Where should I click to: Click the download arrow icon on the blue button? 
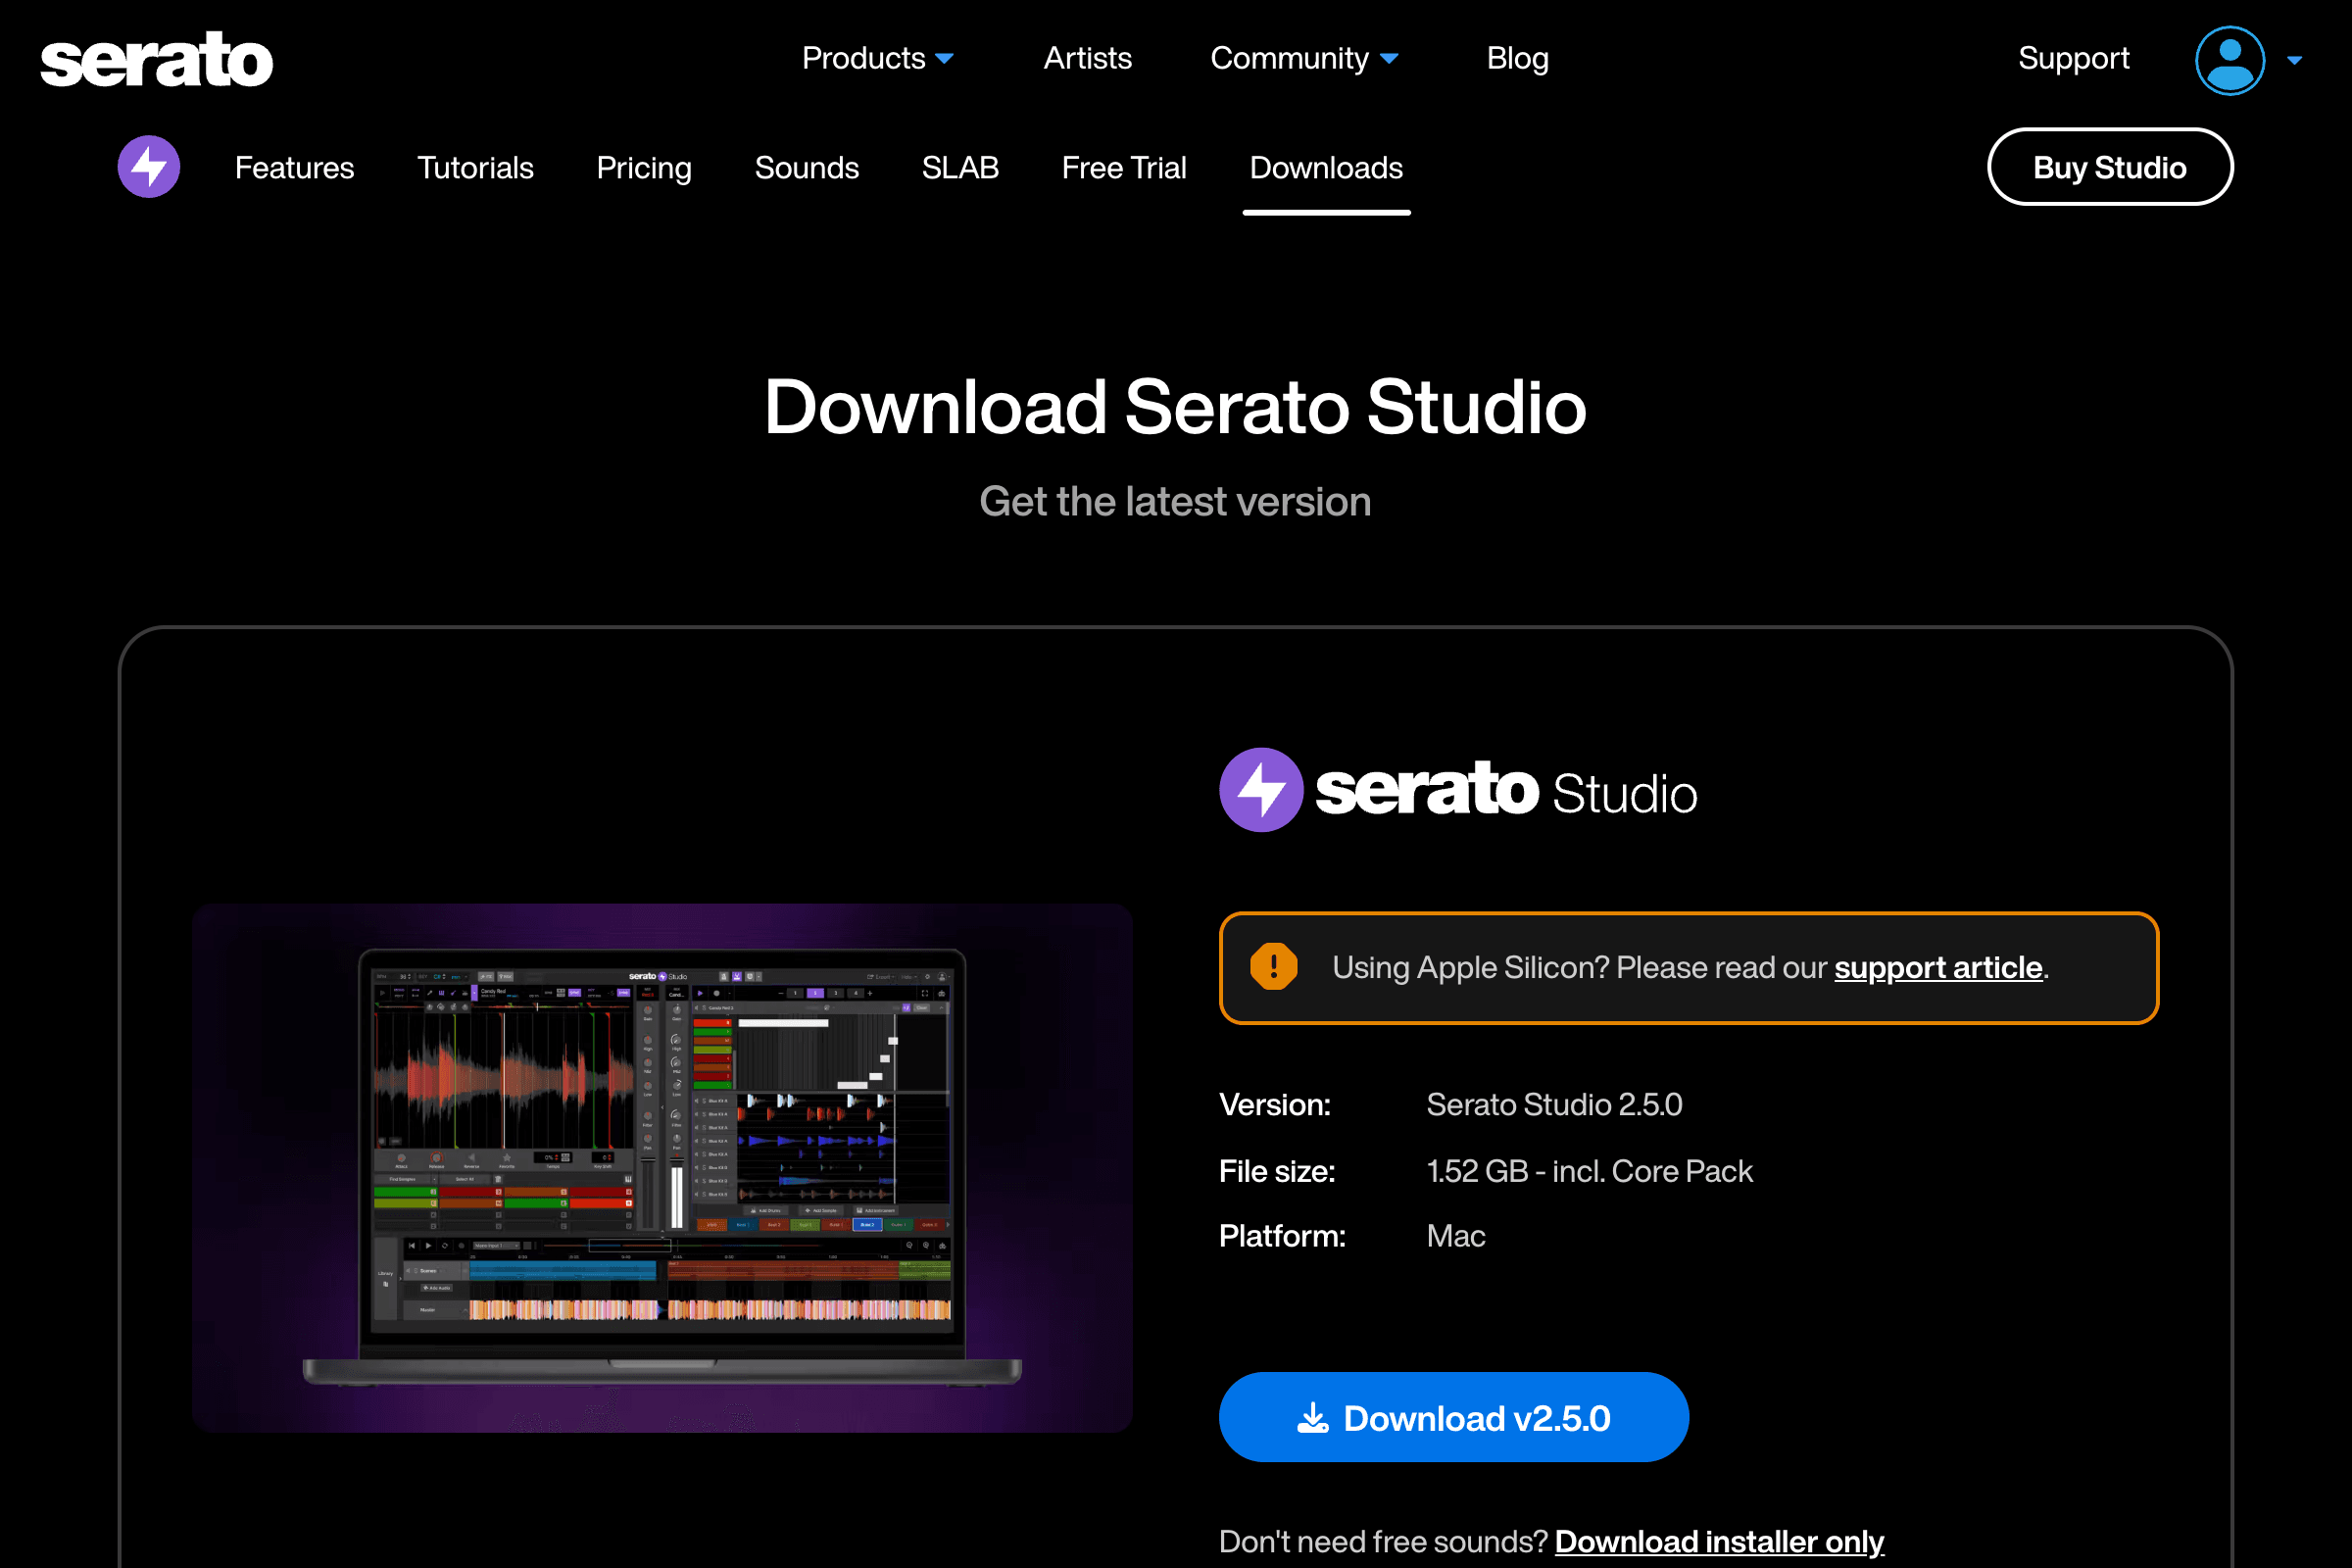[x=1313, y=1417]
